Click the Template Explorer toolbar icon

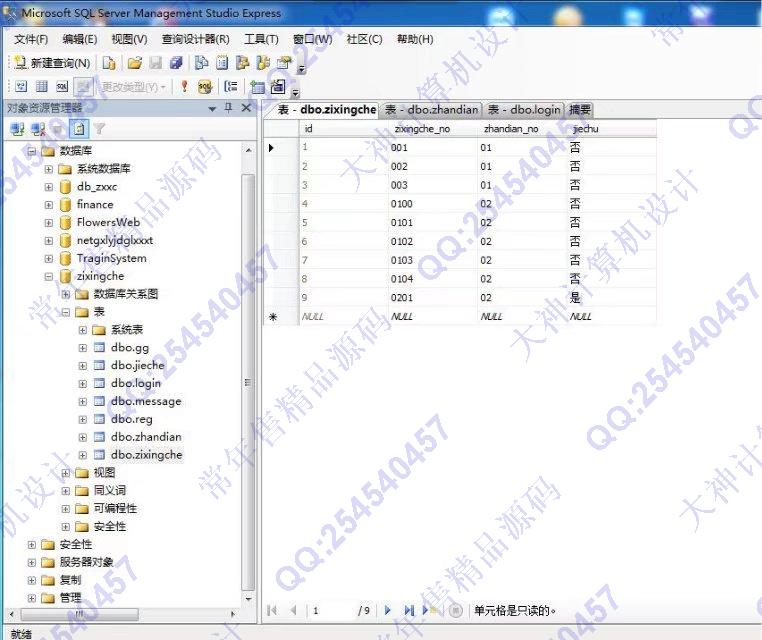263,63
